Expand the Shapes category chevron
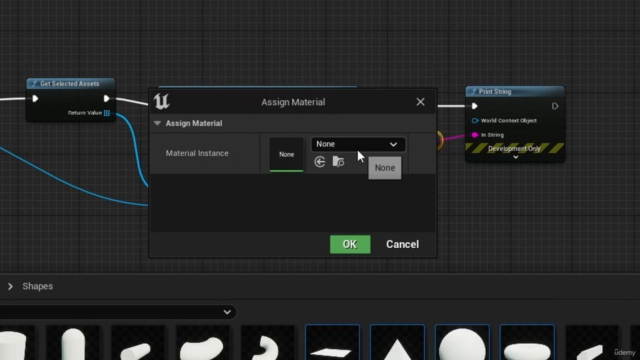Image resolution: width=640 pixels, height=360 pixels. 10,287
